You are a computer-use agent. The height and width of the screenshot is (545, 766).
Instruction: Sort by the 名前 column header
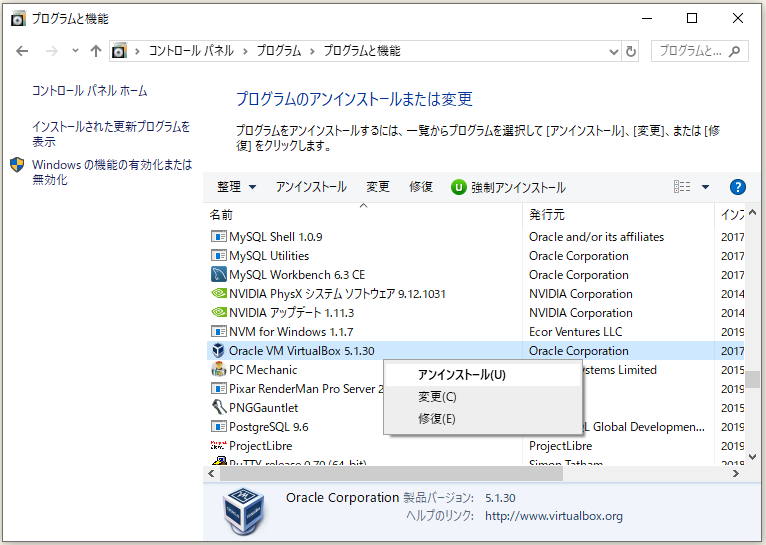[x=363, y=214]
